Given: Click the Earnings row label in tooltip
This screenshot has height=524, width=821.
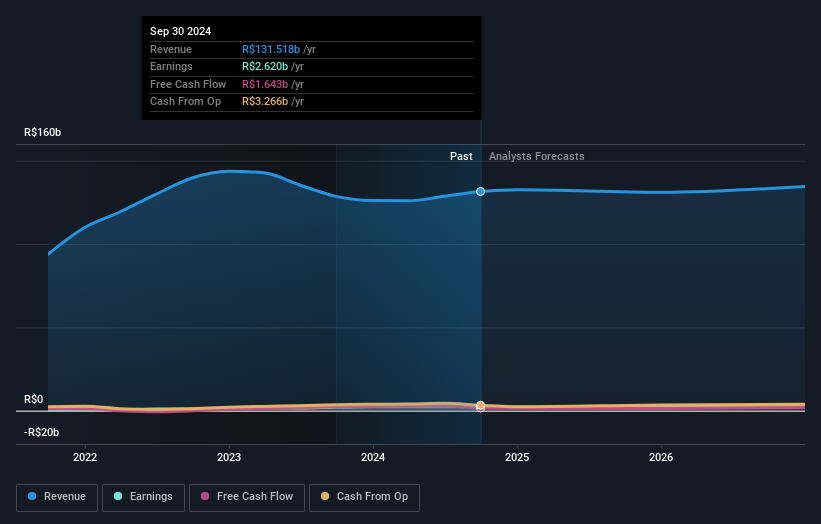Looking at the screenshot, I should [171, 66].
